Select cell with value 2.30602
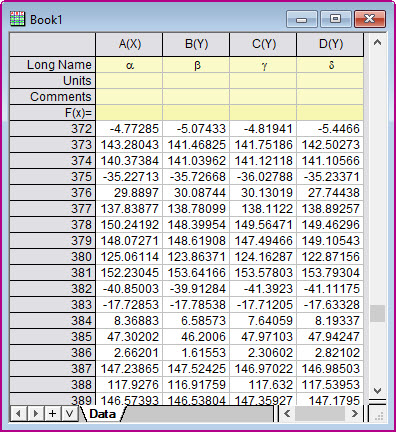396x432 pixels. [x=263, y=353]
